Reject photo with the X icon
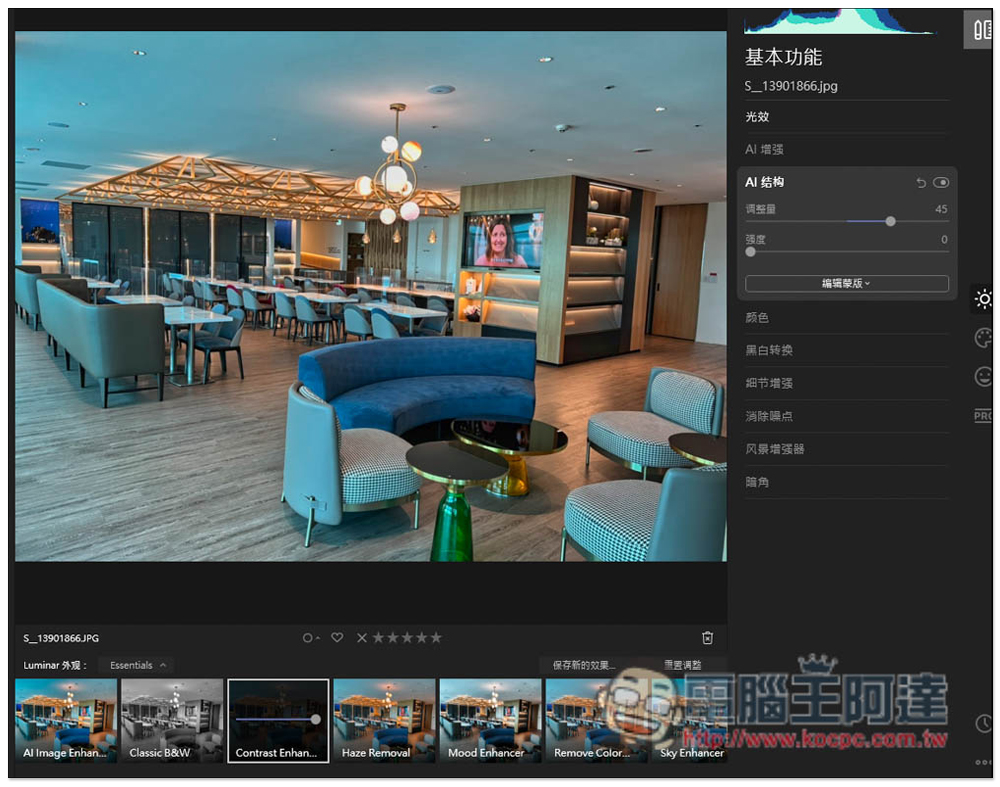The height and width of the screenshot is (787, 1000). 362,638
